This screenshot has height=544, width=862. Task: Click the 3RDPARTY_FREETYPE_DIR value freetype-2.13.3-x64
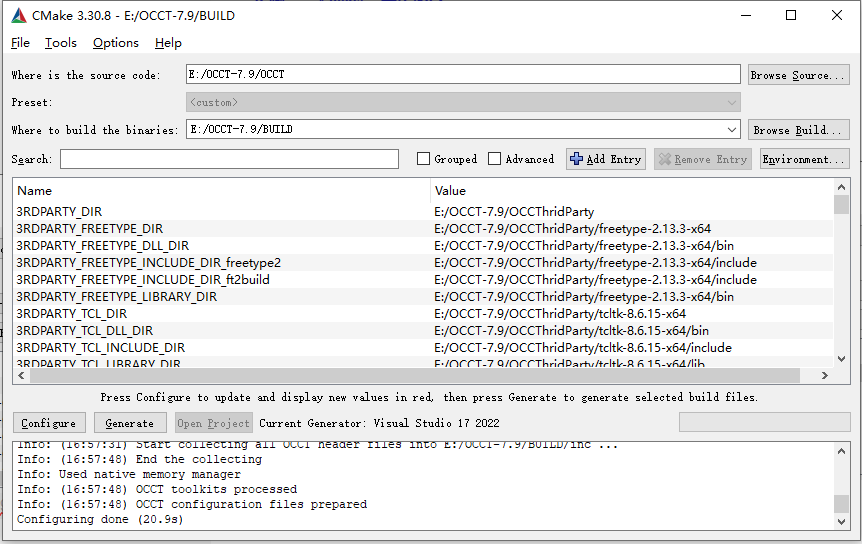tap(572, 229)
